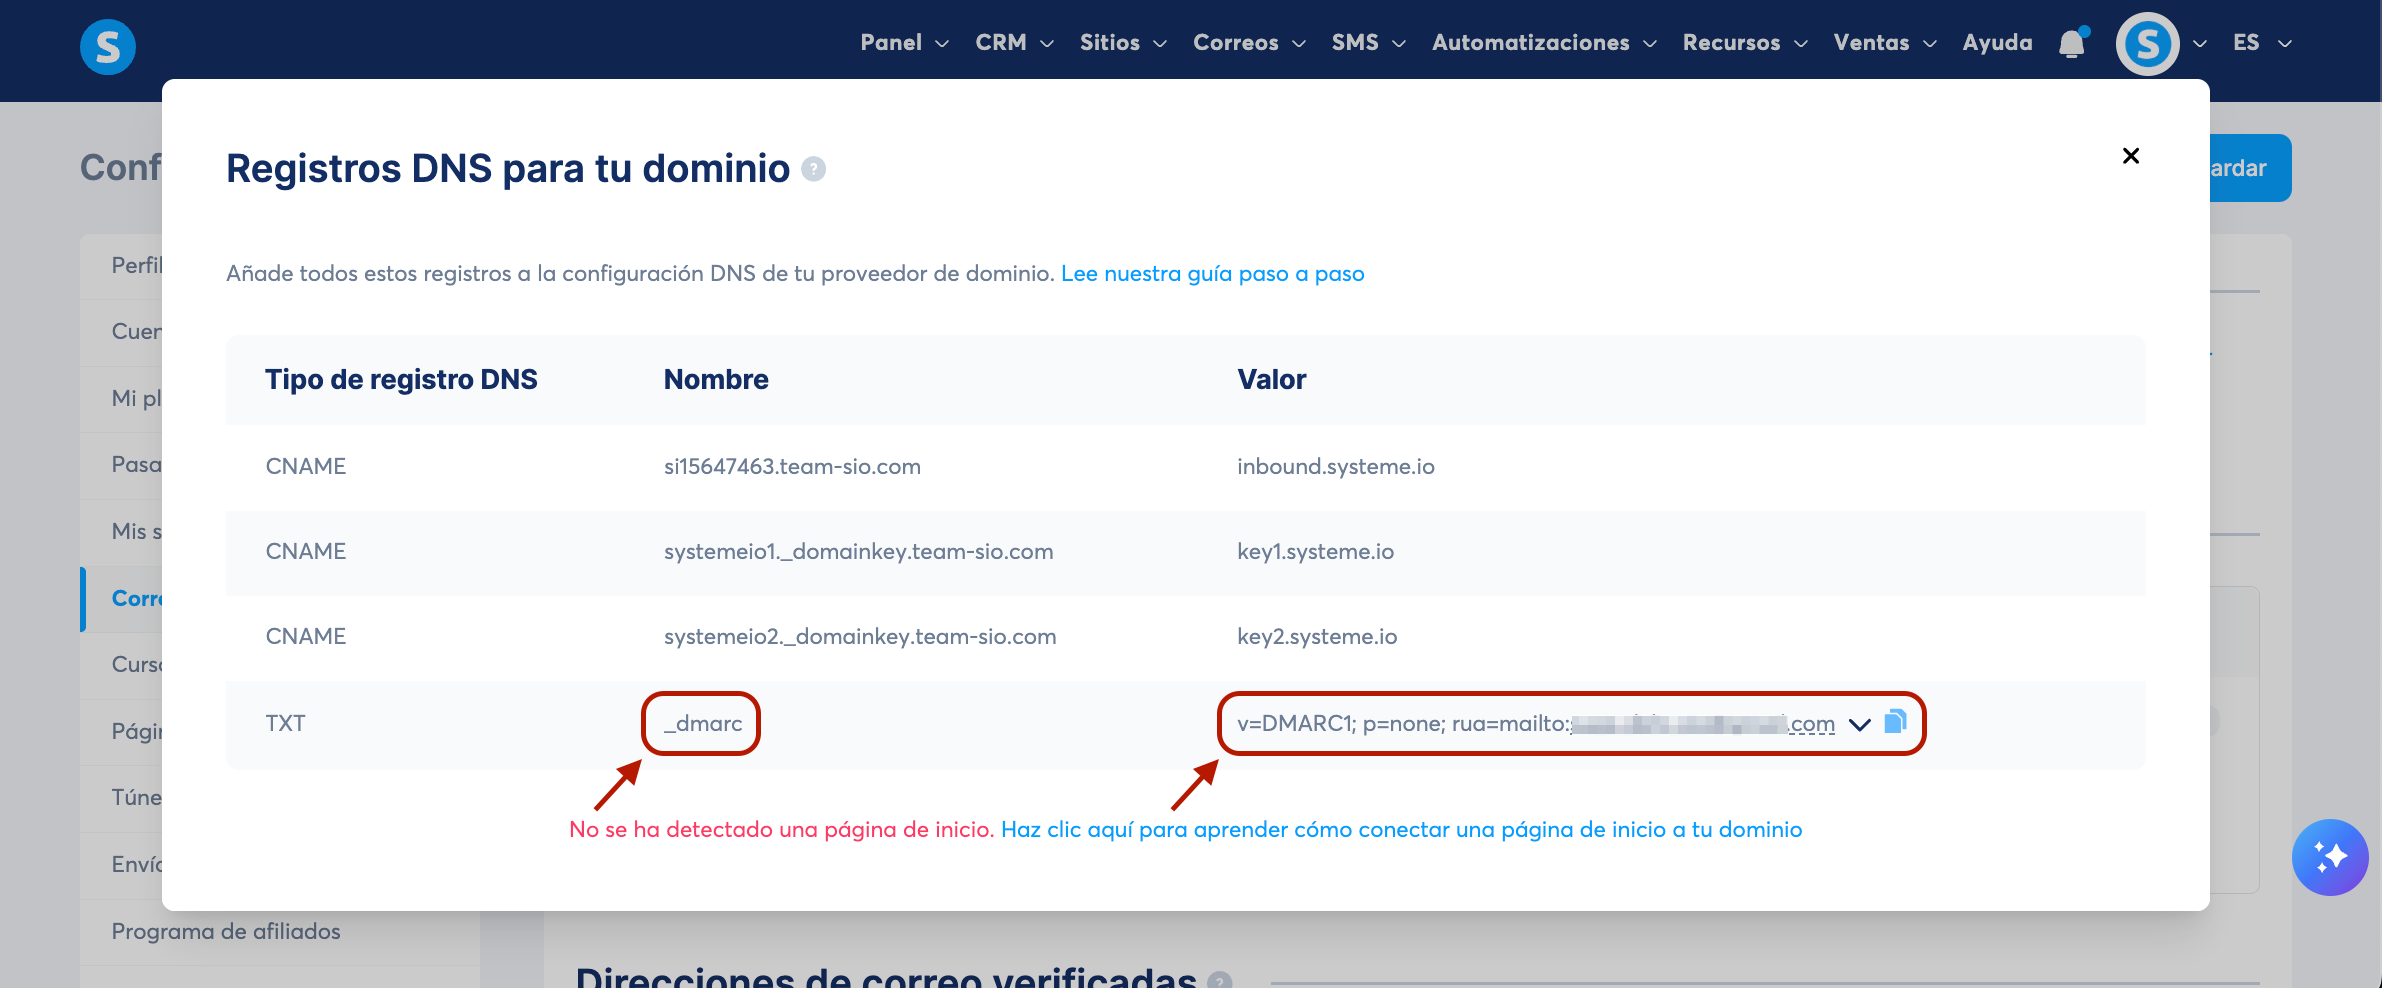This screenshot has height=988, width=2382.
Task: Click link to learn connecting a homepage
Action: coord(1401,830)
